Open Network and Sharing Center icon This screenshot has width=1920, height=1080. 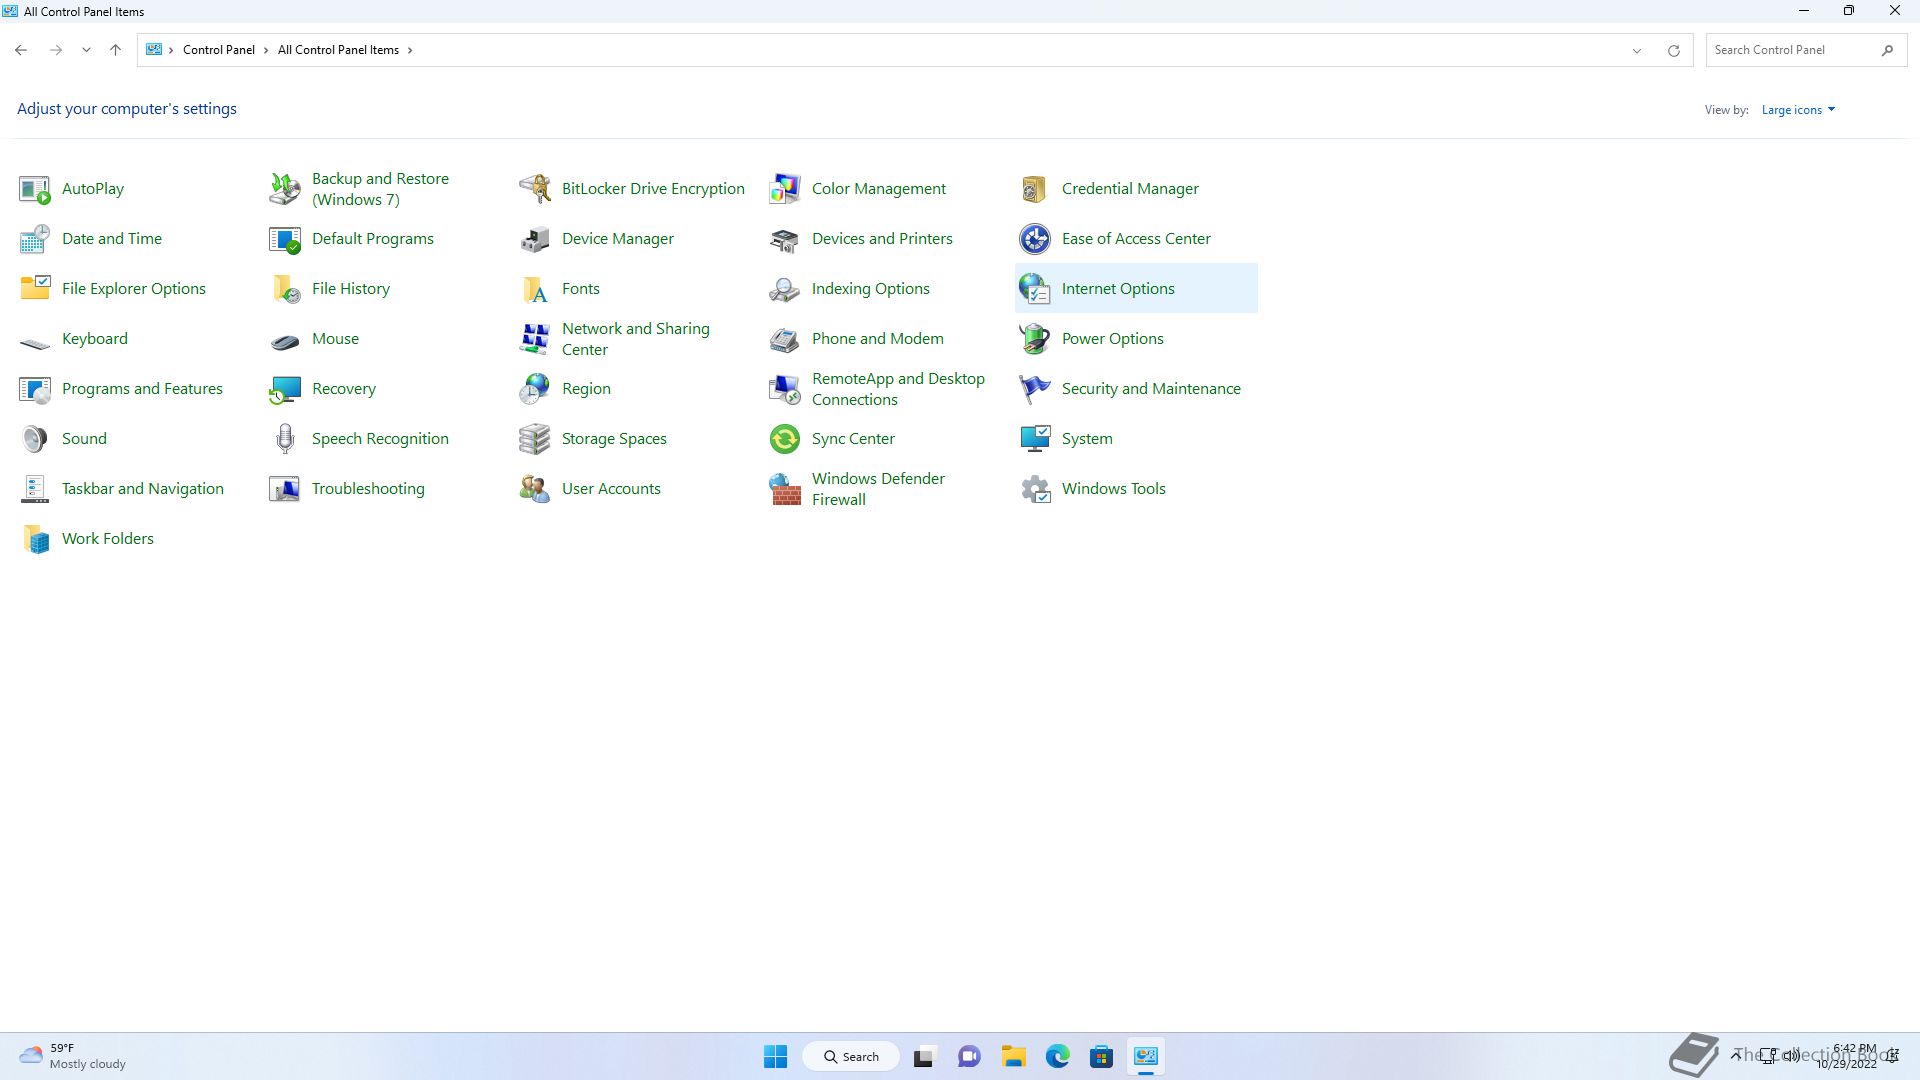click(x=535, y=339)
